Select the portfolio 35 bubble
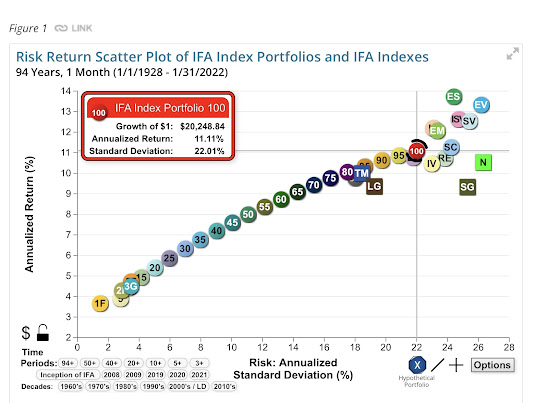The height and width of the screenshot is (403, 535). pyautogui.click(x=200, y=240)
